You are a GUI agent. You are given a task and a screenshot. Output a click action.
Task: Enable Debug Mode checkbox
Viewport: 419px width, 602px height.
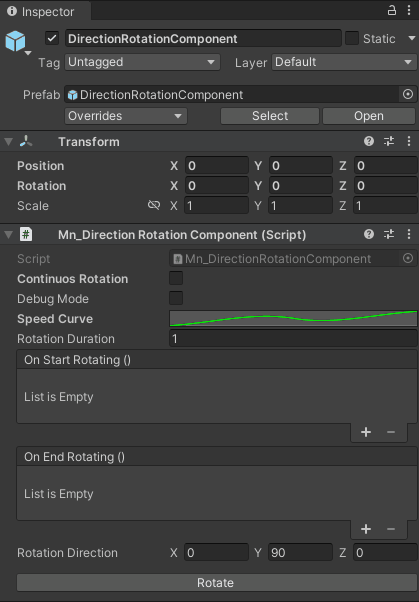coord(176,298)
